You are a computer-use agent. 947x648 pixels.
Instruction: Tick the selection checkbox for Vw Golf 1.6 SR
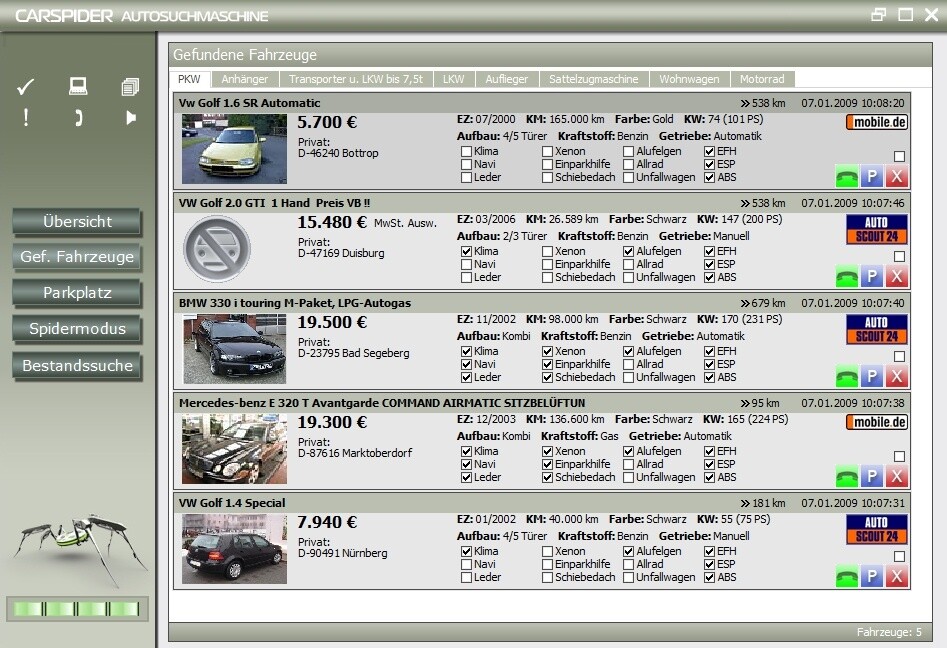tap(899, 156)
